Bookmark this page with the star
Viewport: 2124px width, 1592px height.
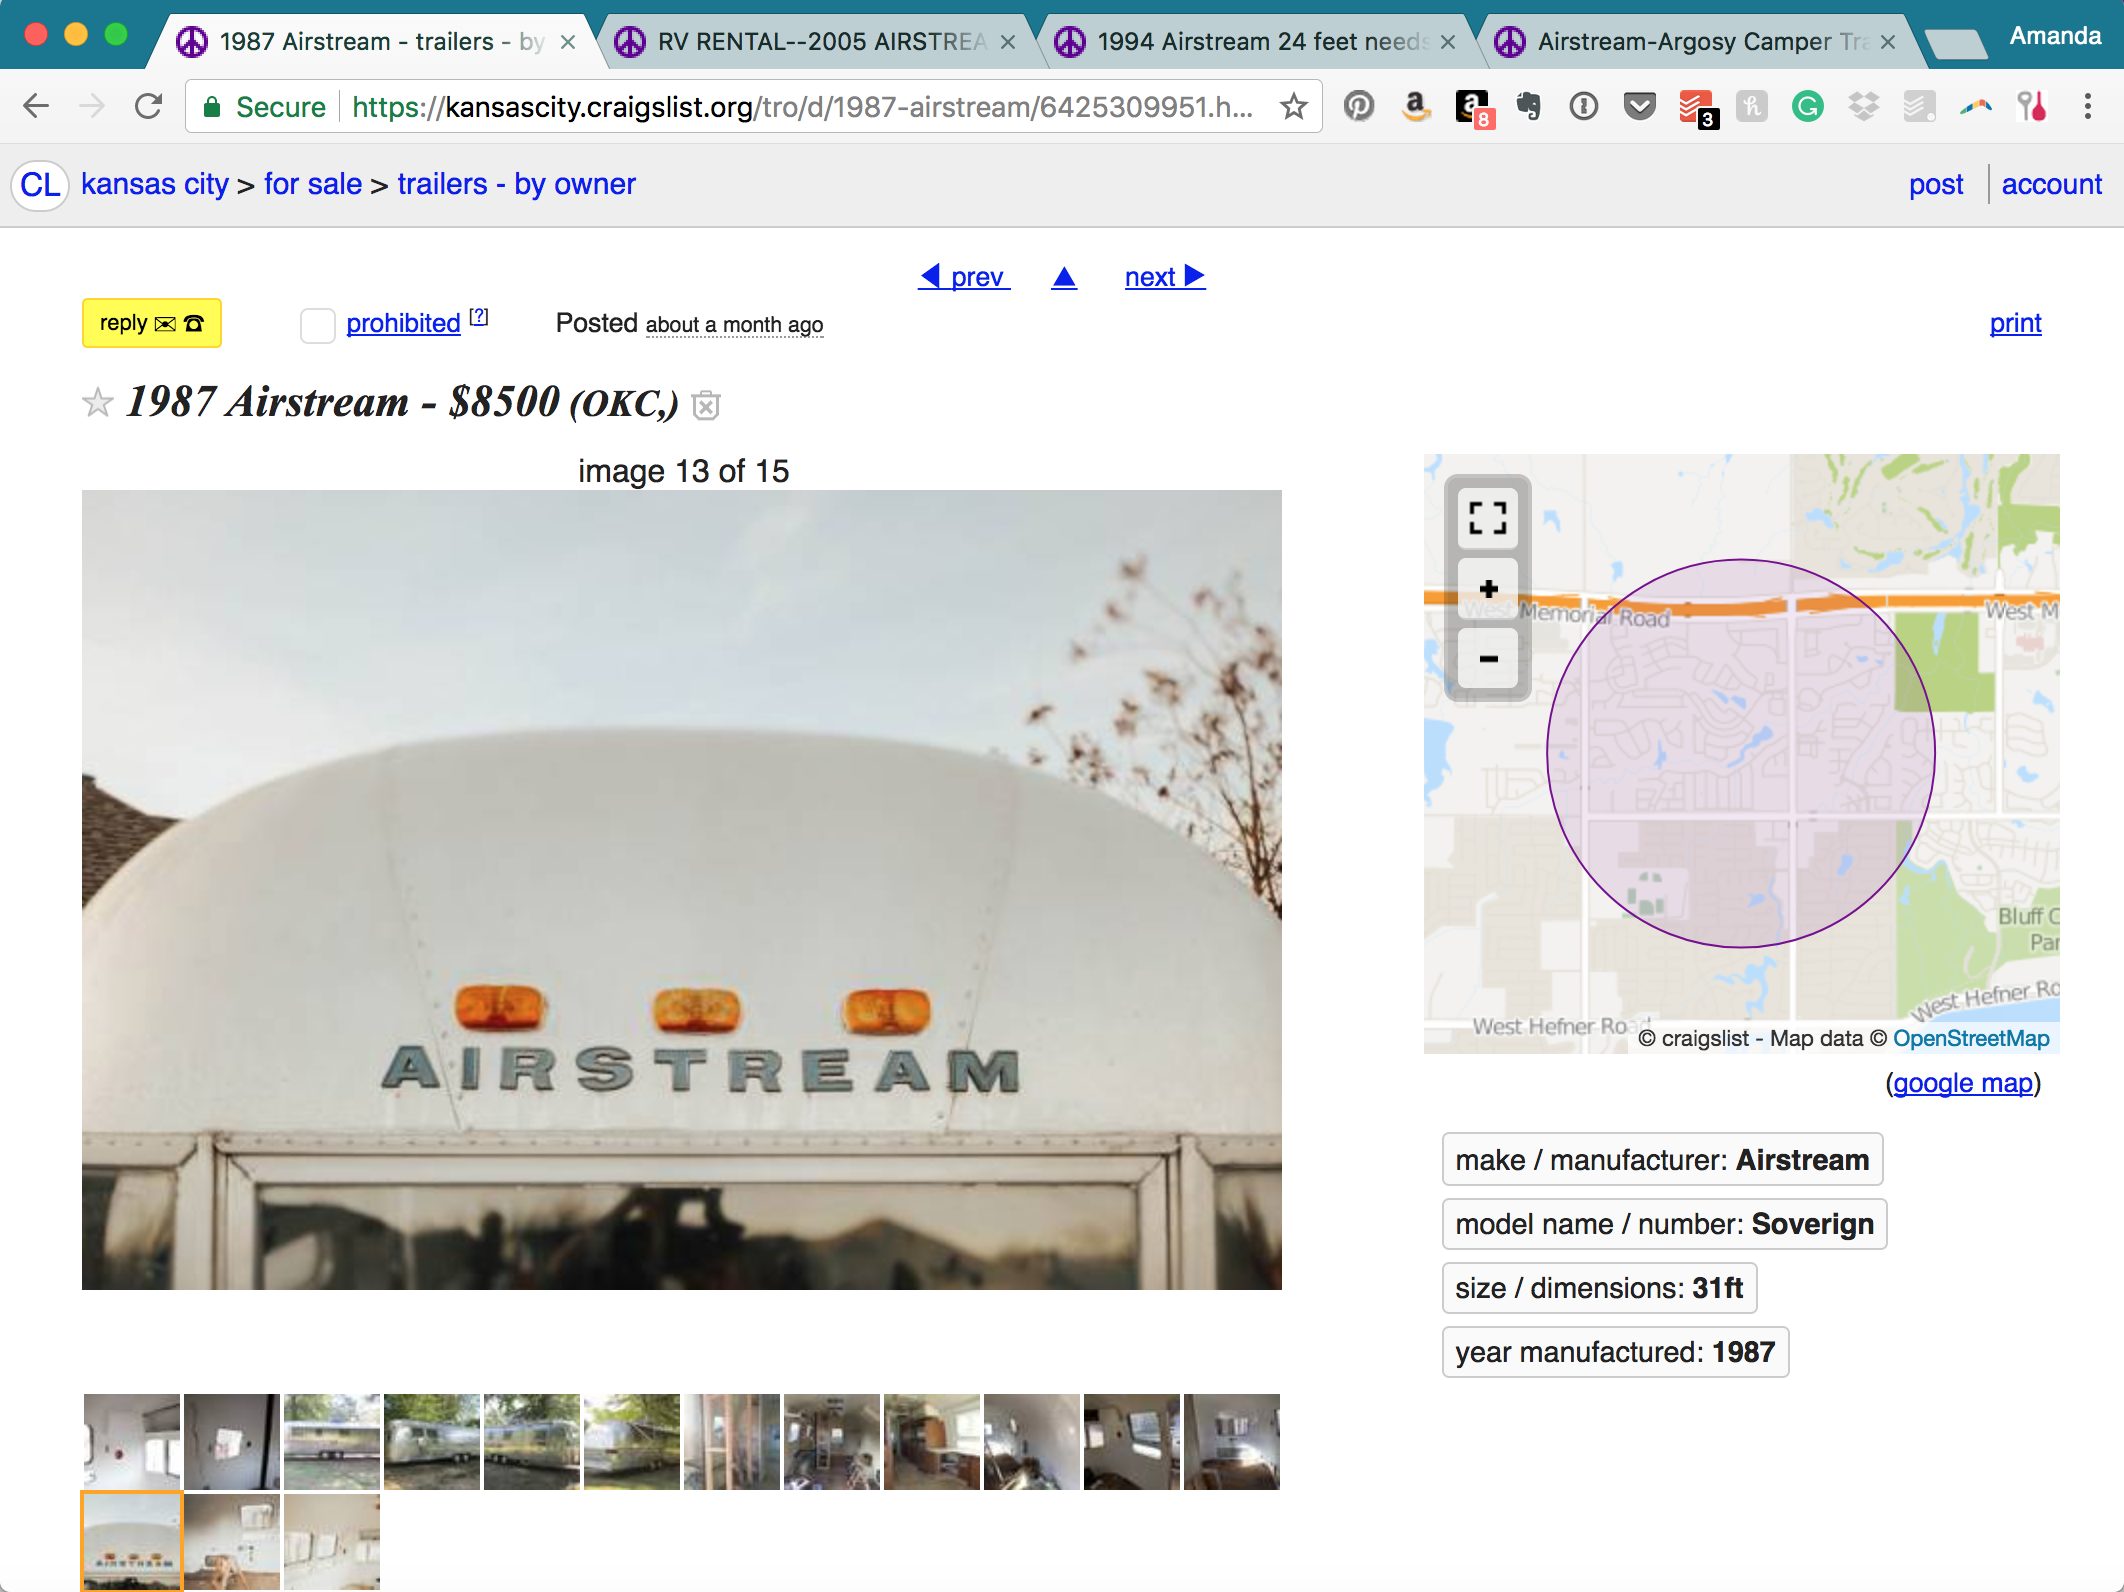(x=1294, y=106)
